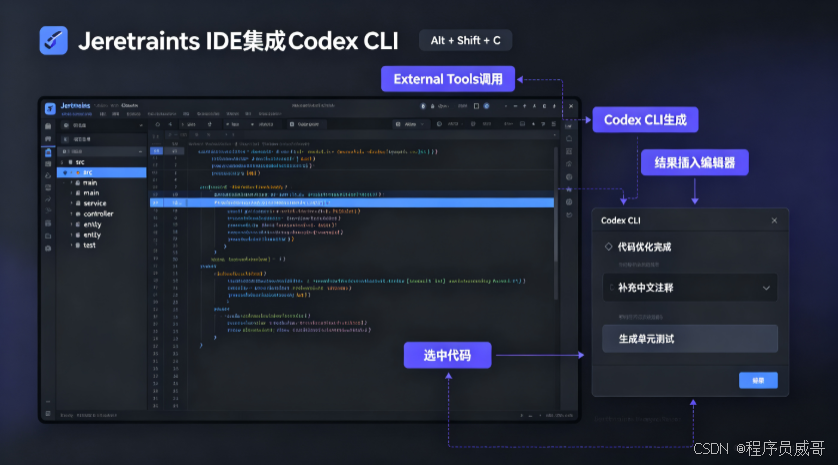Select the controller folder

point(98,214)
